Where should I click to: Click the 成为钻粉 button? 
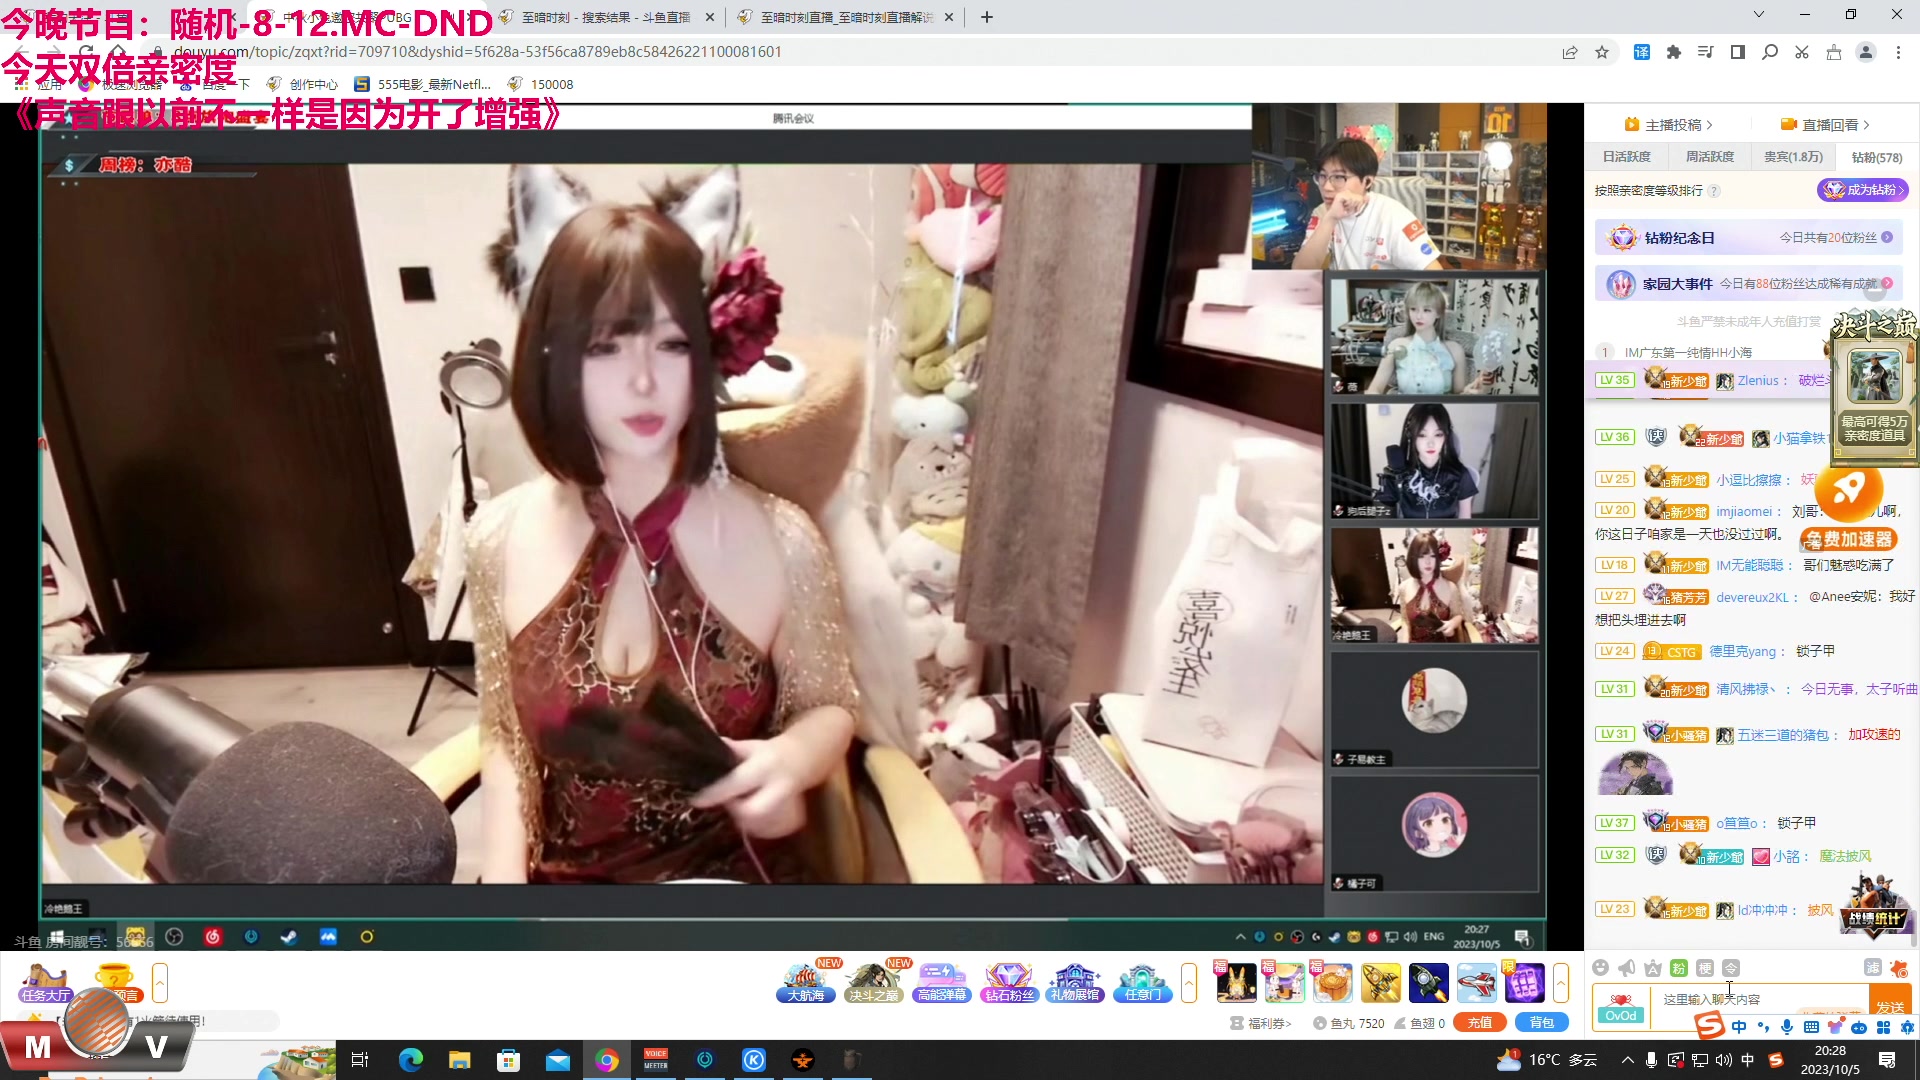pos(1862,190)
